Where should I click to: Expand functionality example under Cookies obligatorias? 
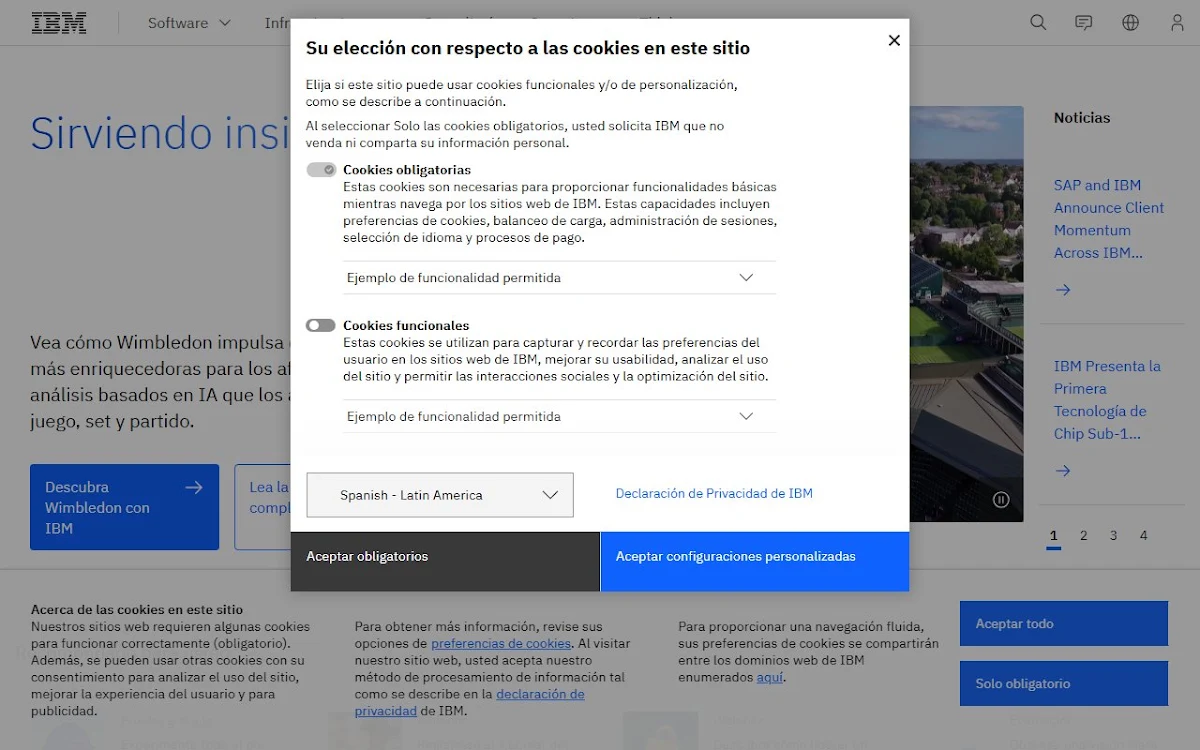pyautogui.click(x=560, y=278)
